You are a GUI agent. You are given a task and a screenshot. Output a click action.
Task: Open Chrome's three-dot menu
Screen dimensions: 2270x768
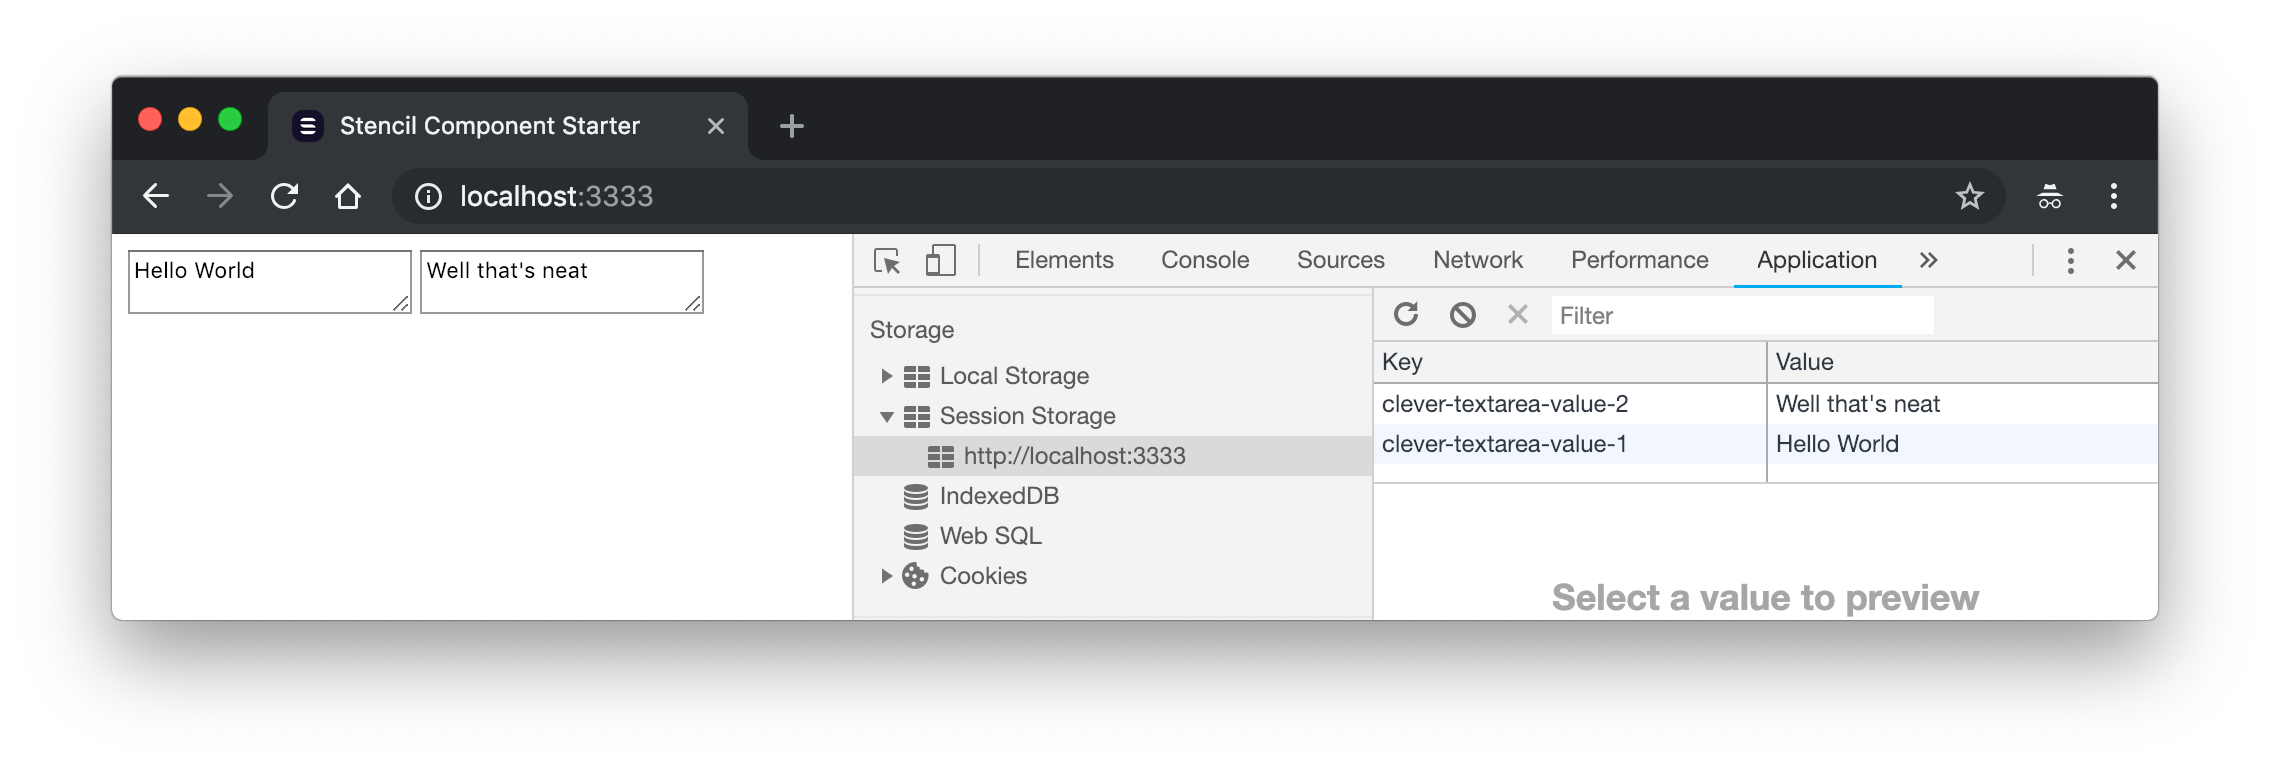click(2114, 196)
